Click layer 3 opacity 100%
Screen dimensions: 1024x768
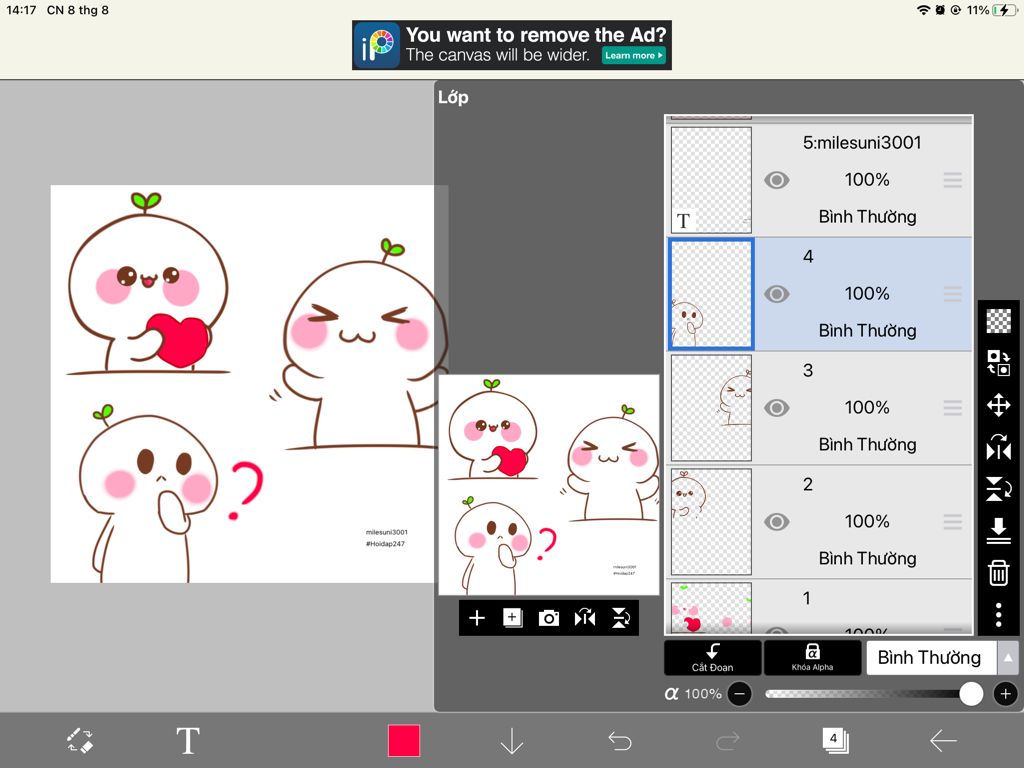(x=867, y=408)
